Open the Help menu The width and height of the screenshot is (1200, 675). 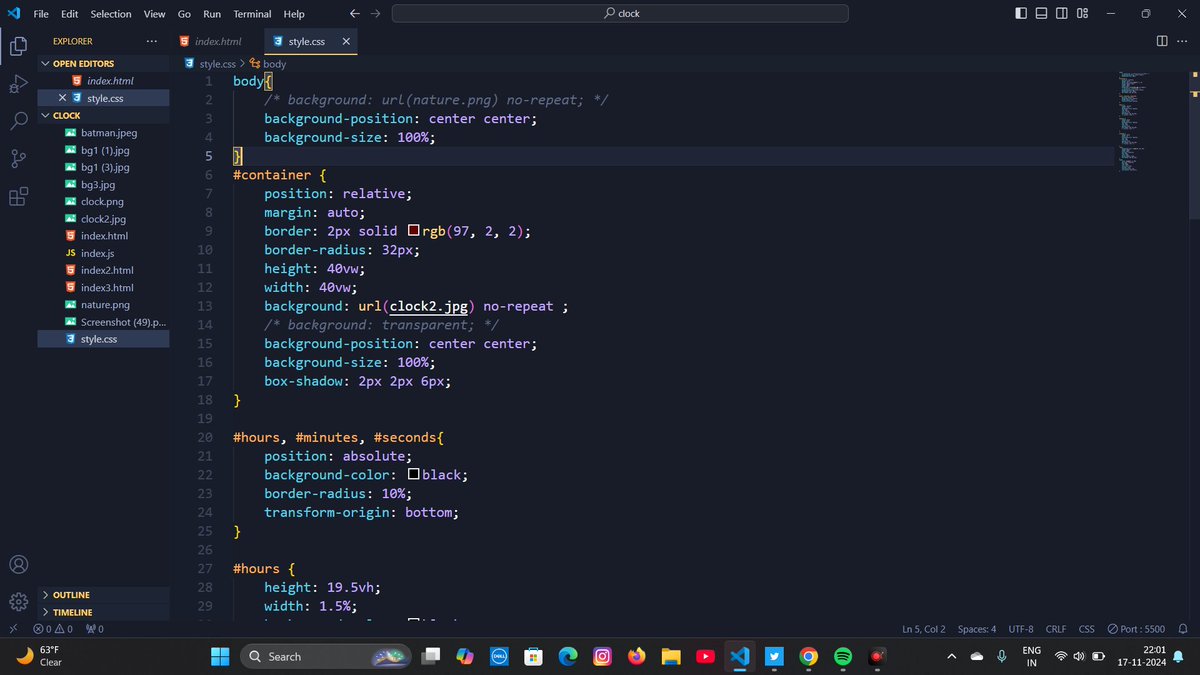pos(294,14)
